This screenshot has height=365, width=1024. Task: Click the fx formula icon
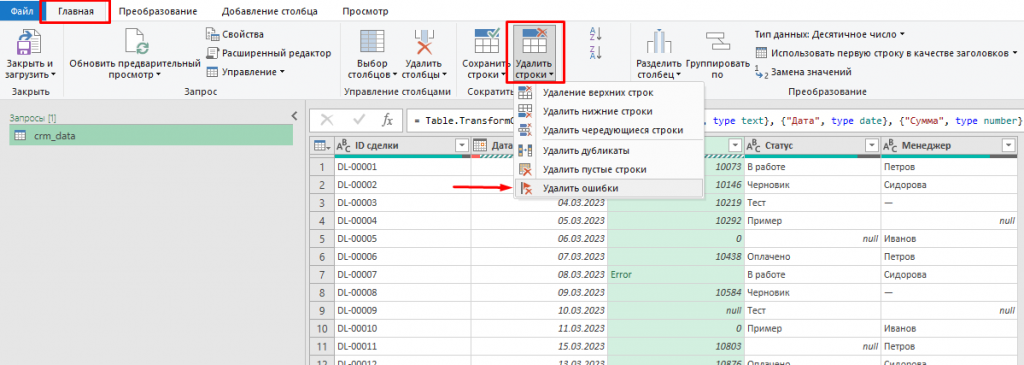(387, 120)
